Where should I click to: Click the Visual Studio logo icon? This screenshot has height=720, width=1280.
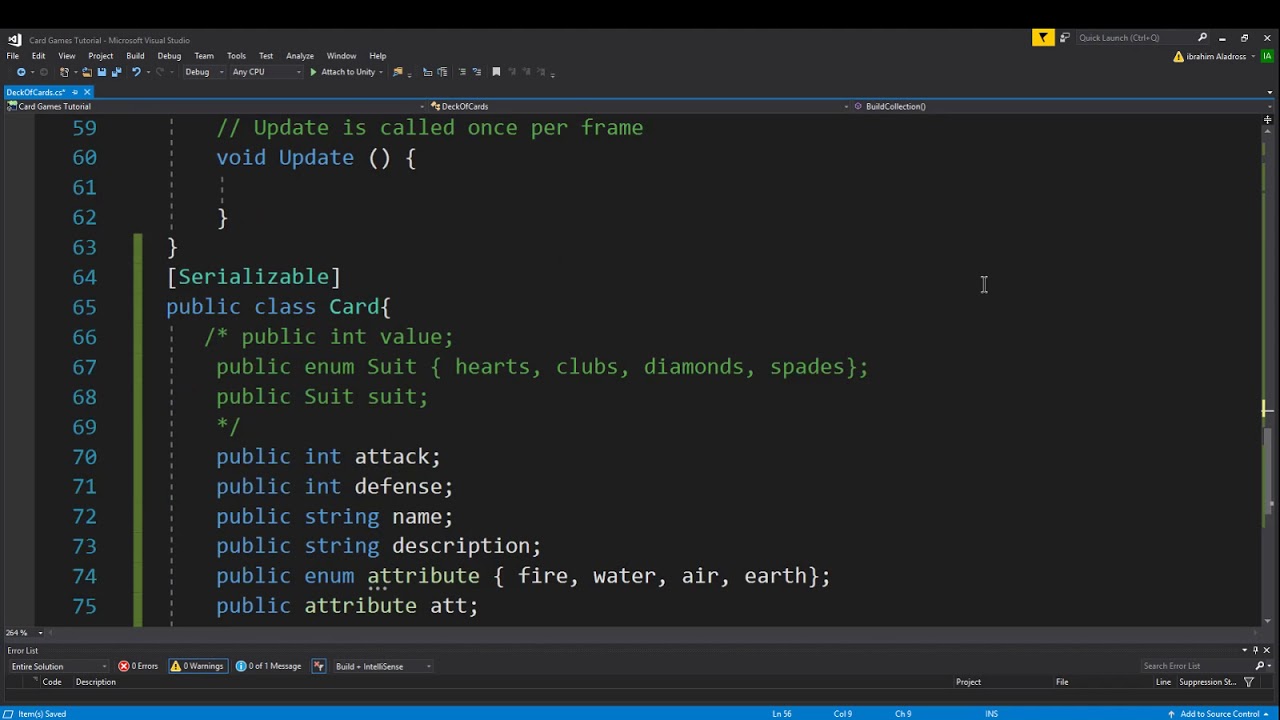(13, 40)
